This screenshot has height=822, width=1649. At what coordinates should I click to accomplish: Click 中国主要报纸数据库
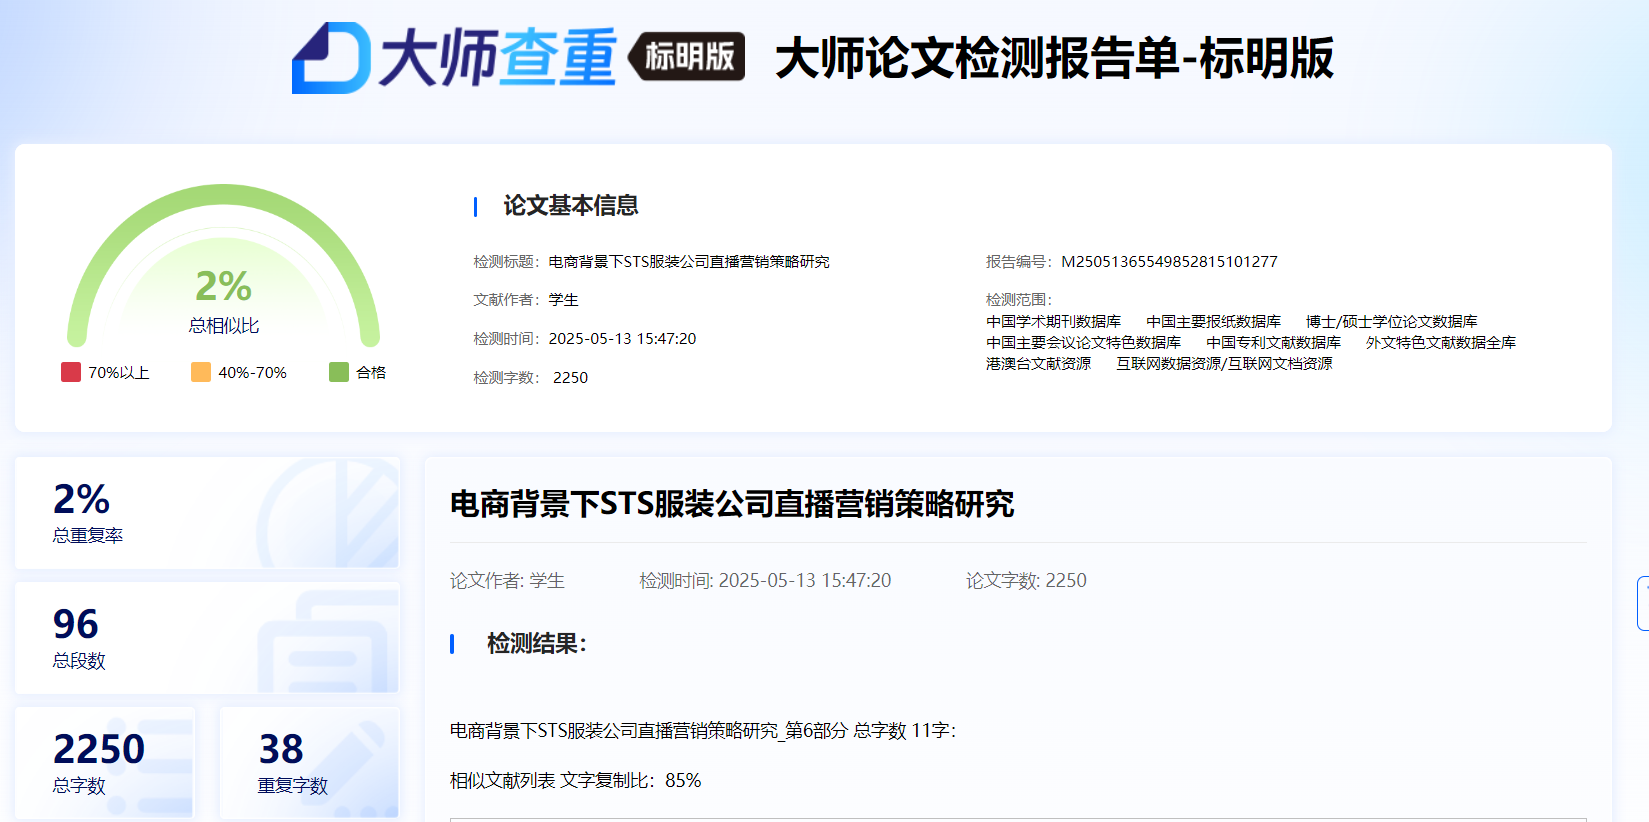(x=1213, y=322)
